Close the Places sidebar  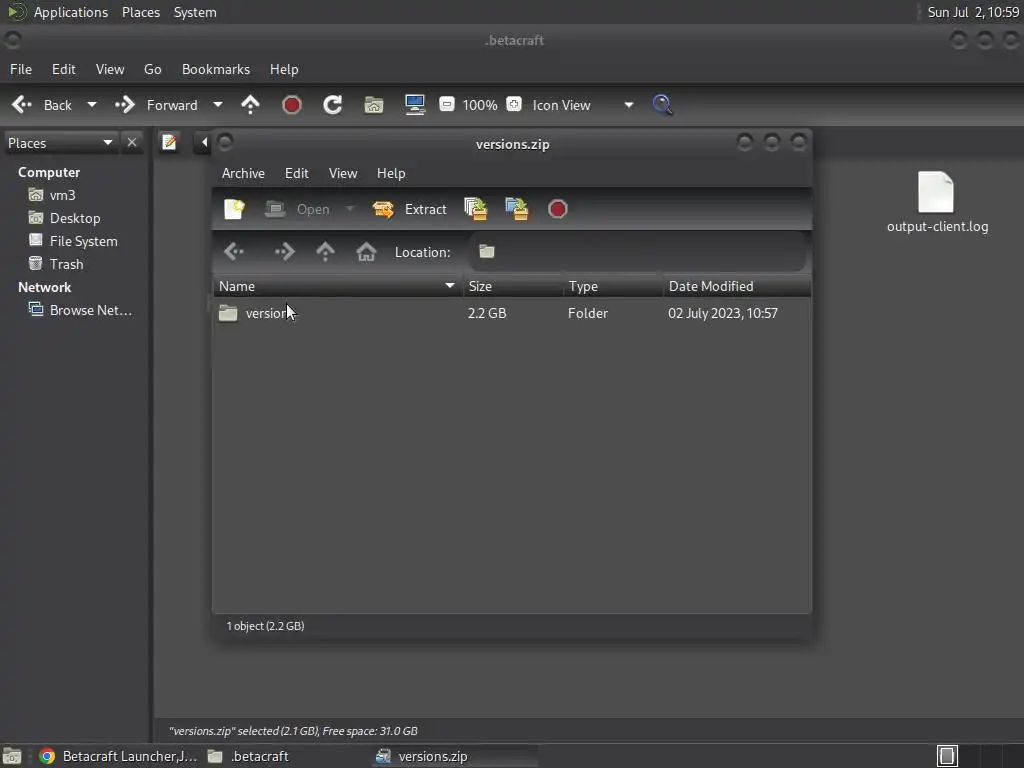coord(132,142)
